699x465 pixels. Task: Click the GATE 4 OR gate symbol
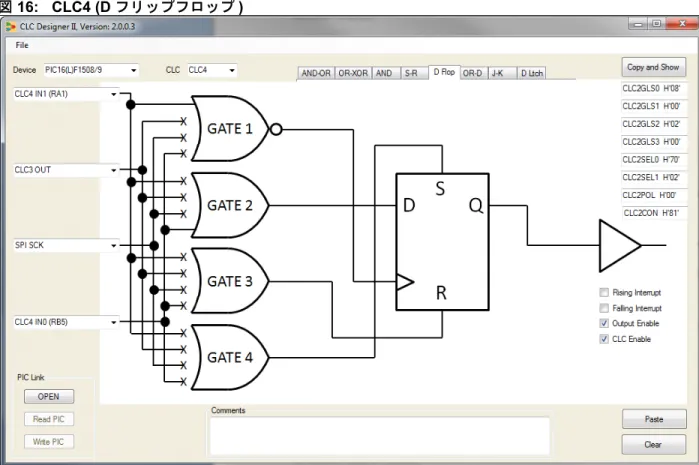[230, 358]
